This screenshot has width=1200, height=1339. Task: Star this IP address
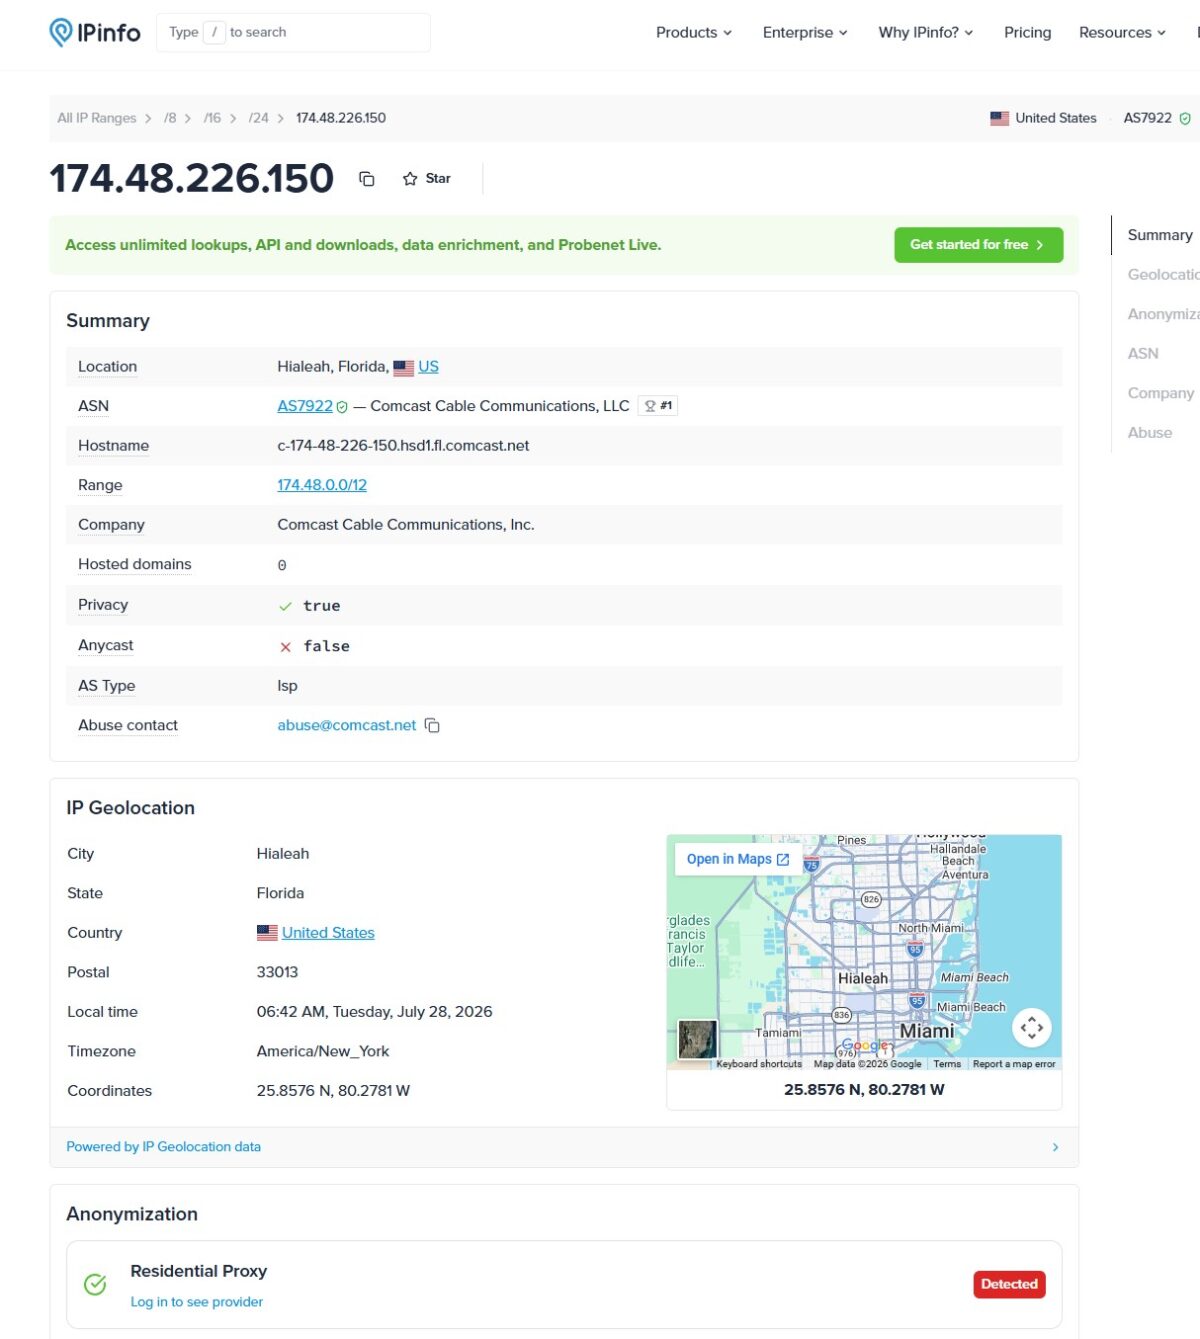point(427,179)
